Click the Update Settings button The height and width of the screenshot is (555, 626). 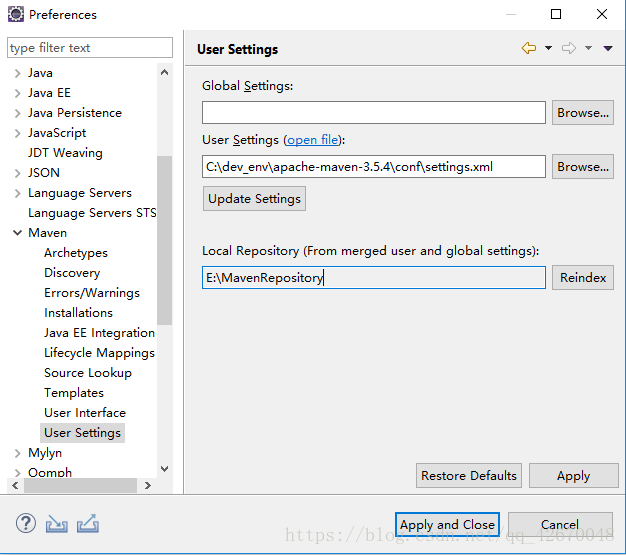254,198
